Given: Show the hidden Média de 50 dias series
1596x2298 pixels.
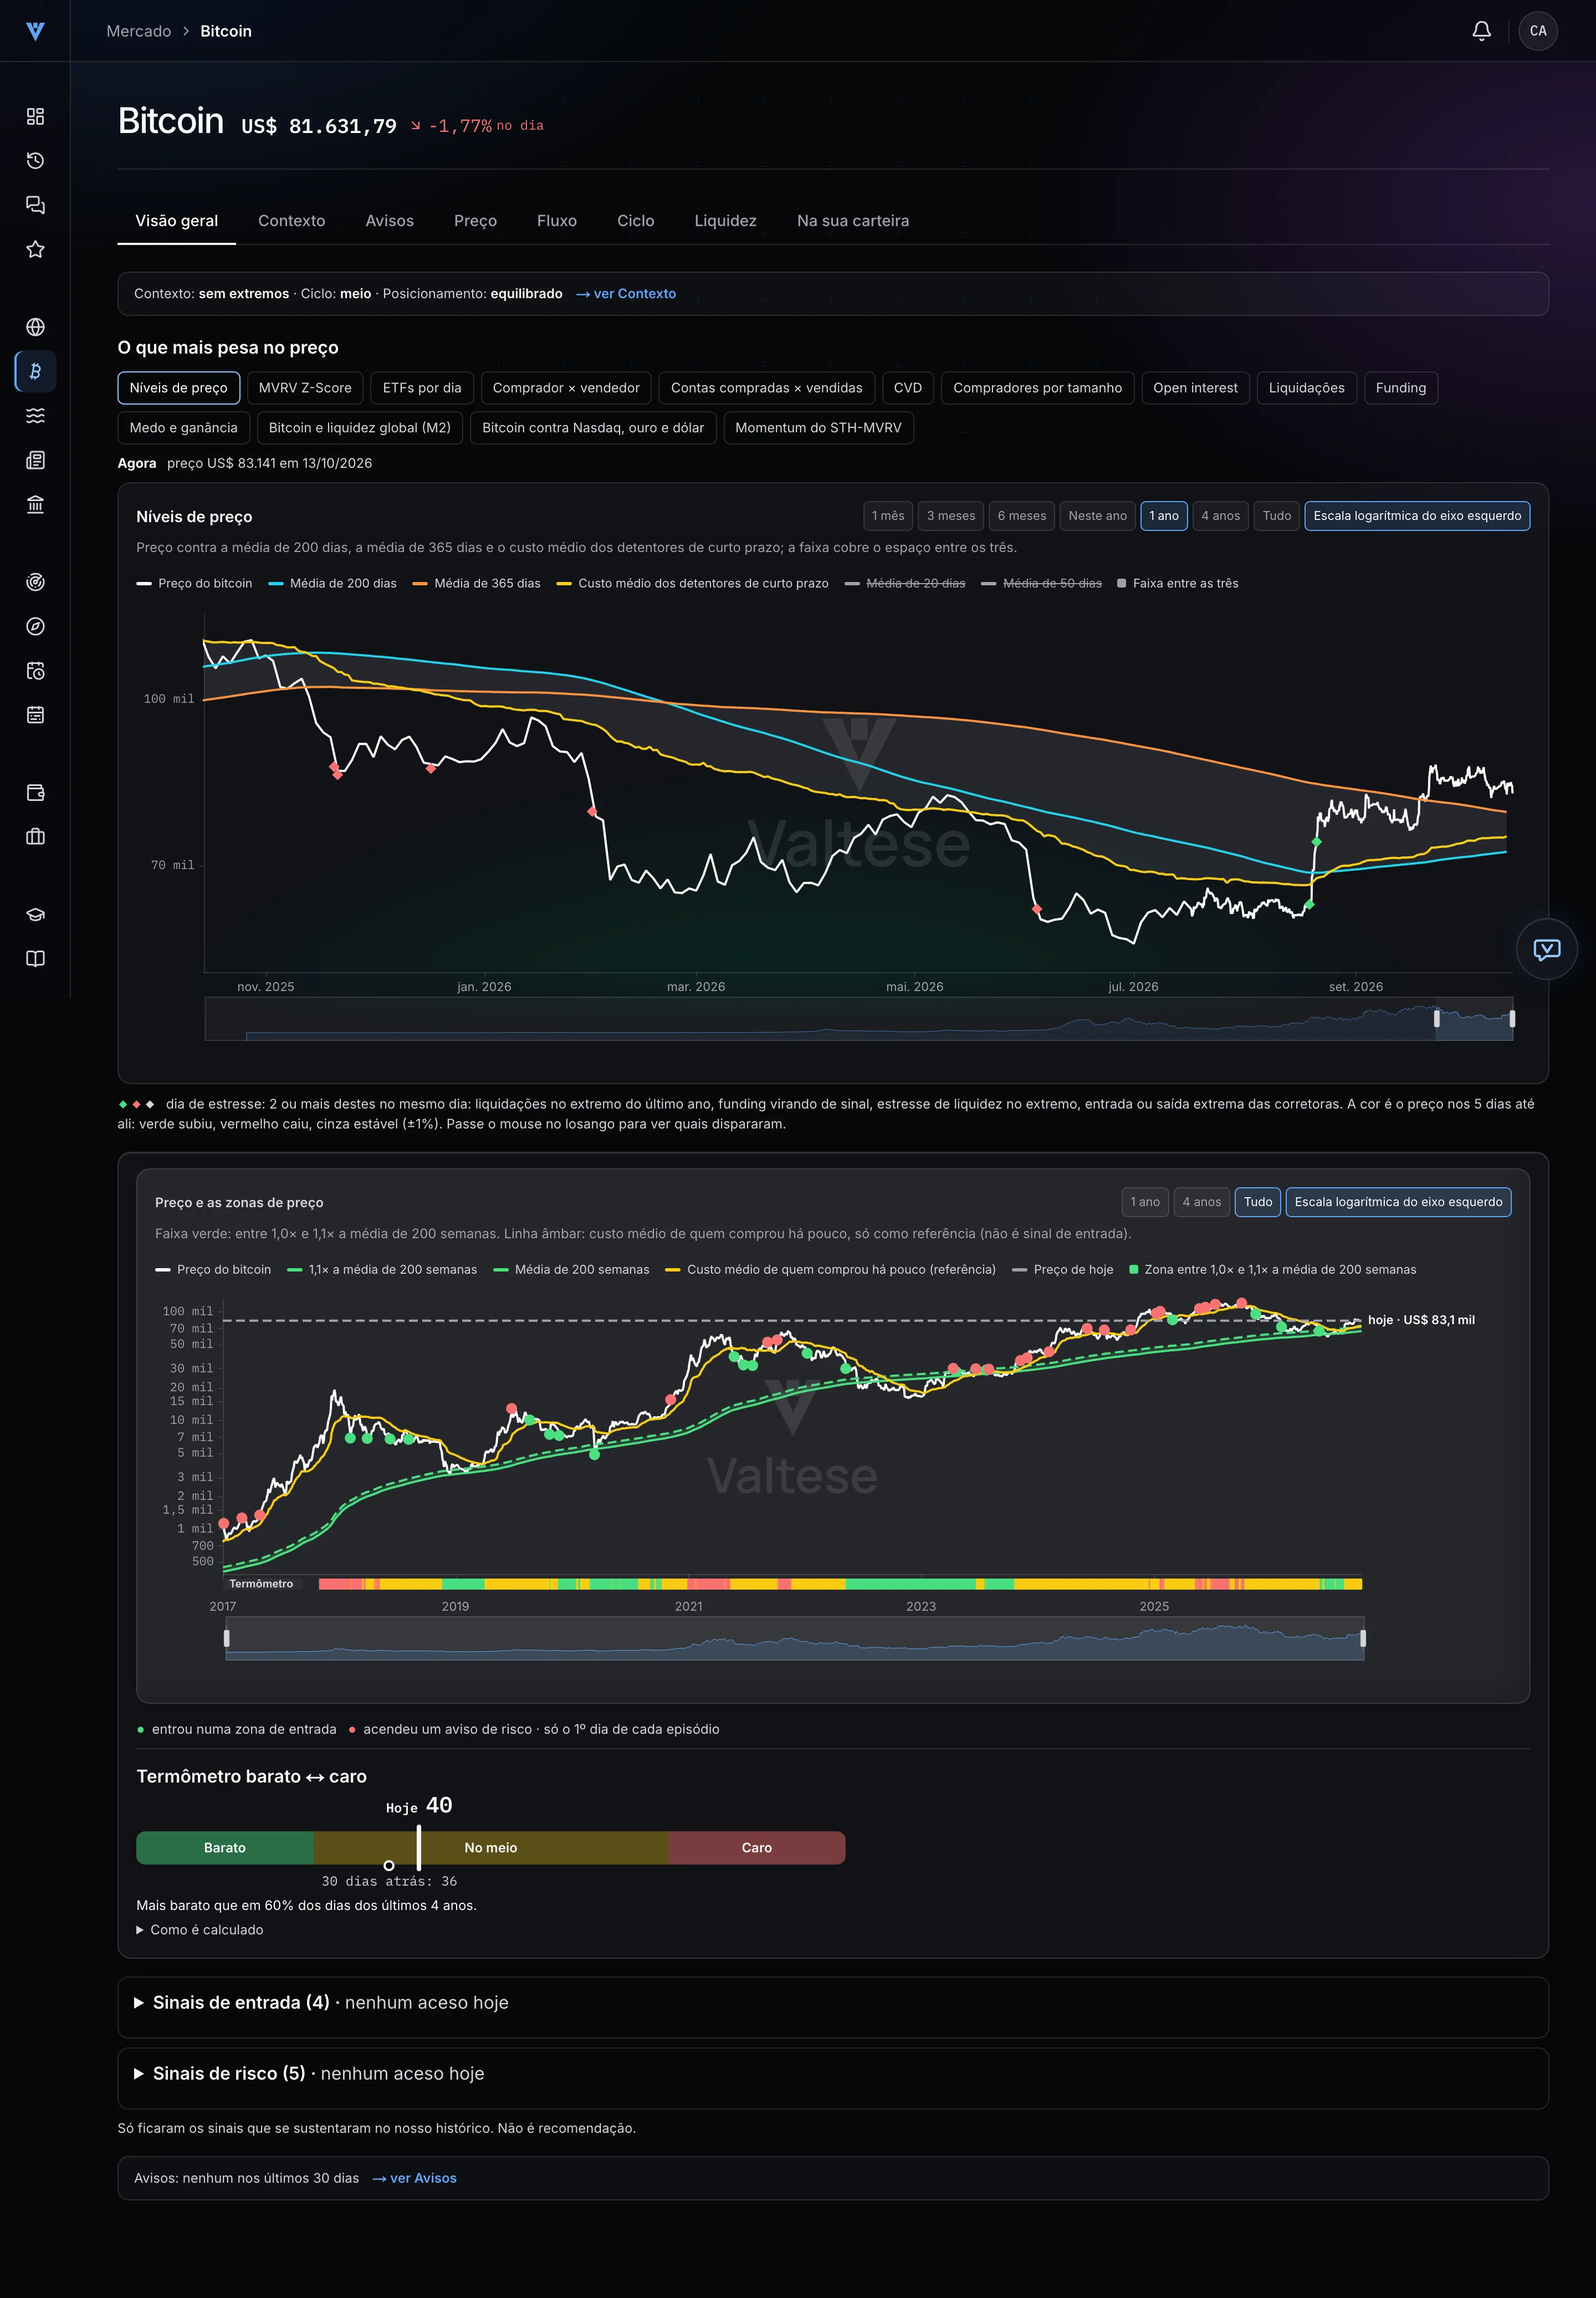Looking at the screenshot, I should [x=1041, y=583].
